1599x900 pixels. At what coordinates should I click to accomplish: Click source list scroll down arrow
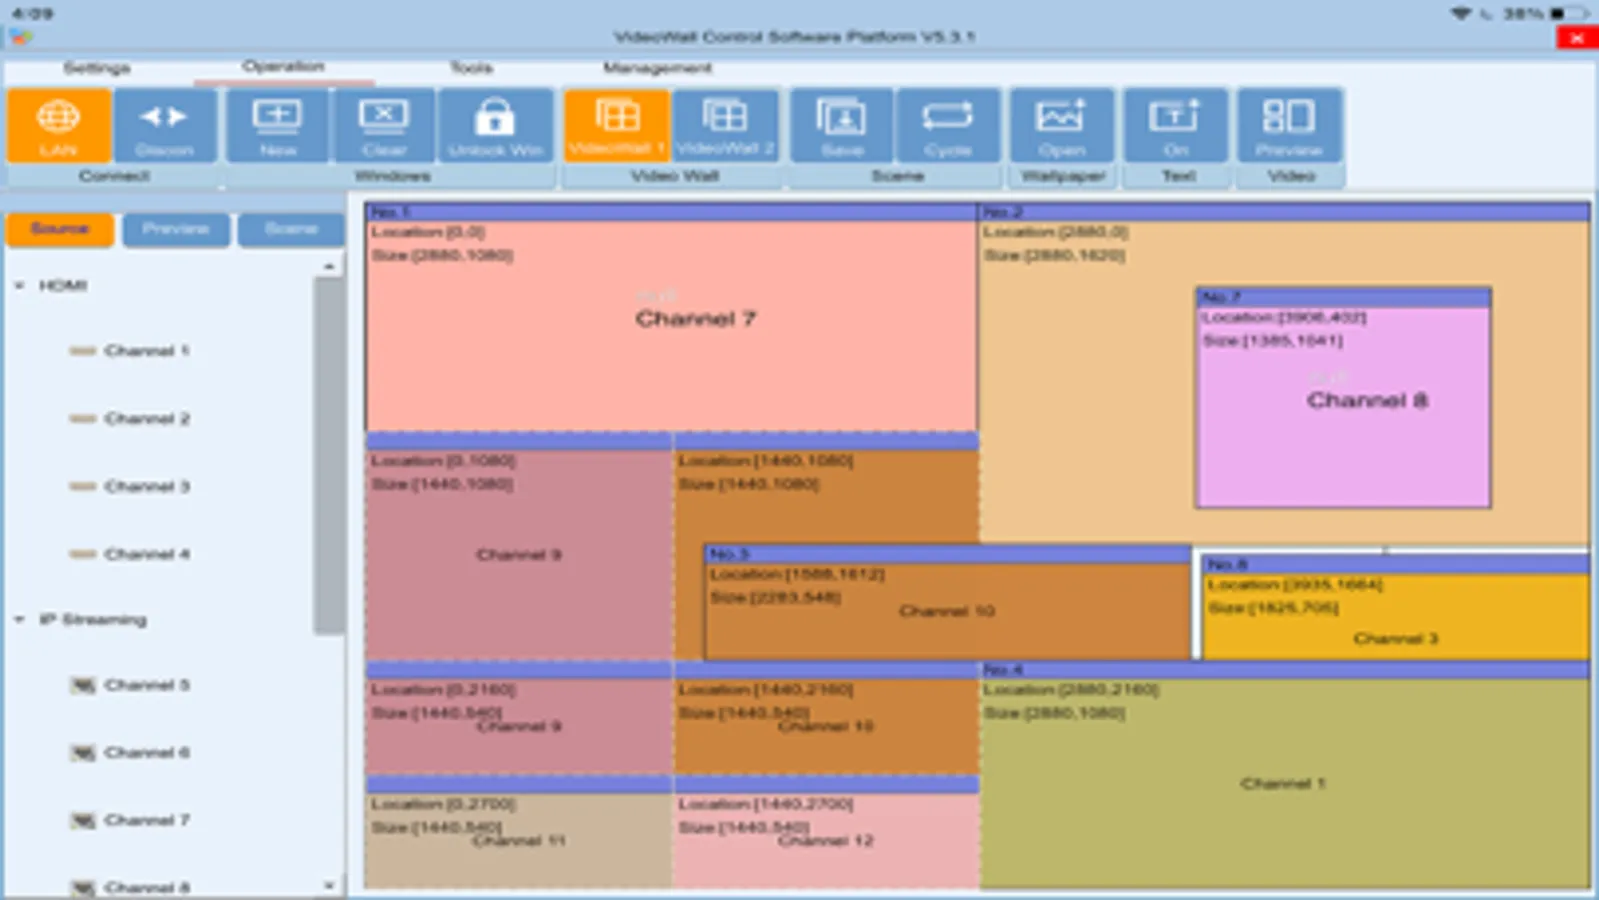click(x=329, y=885)
